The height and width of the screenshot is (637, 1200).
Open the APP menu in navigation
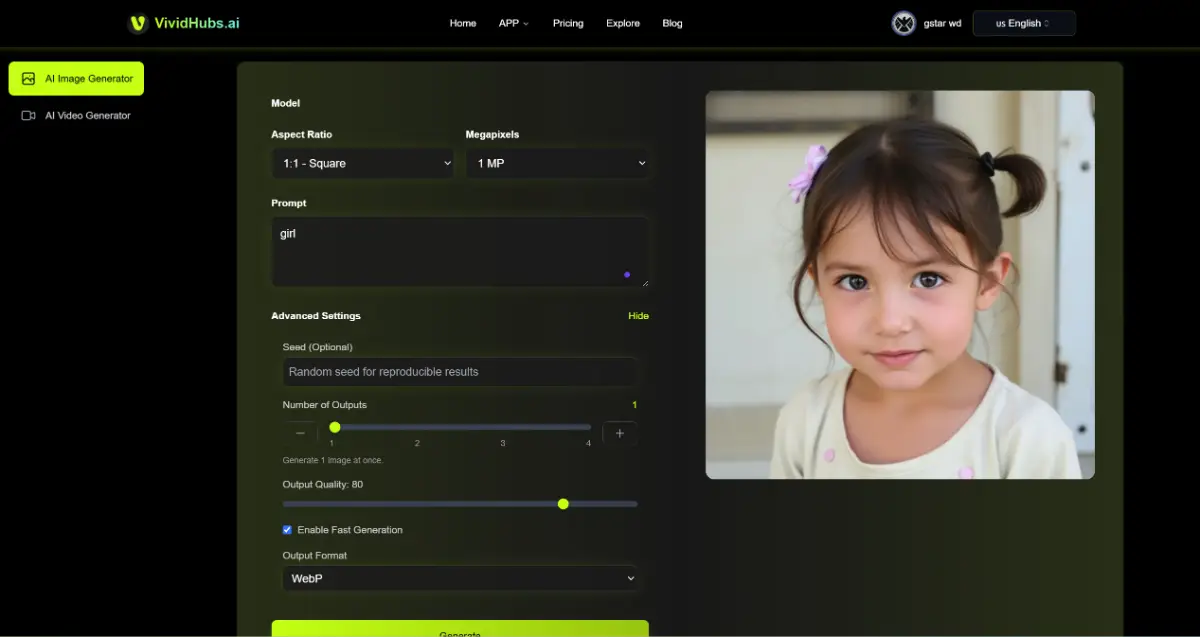513,23
